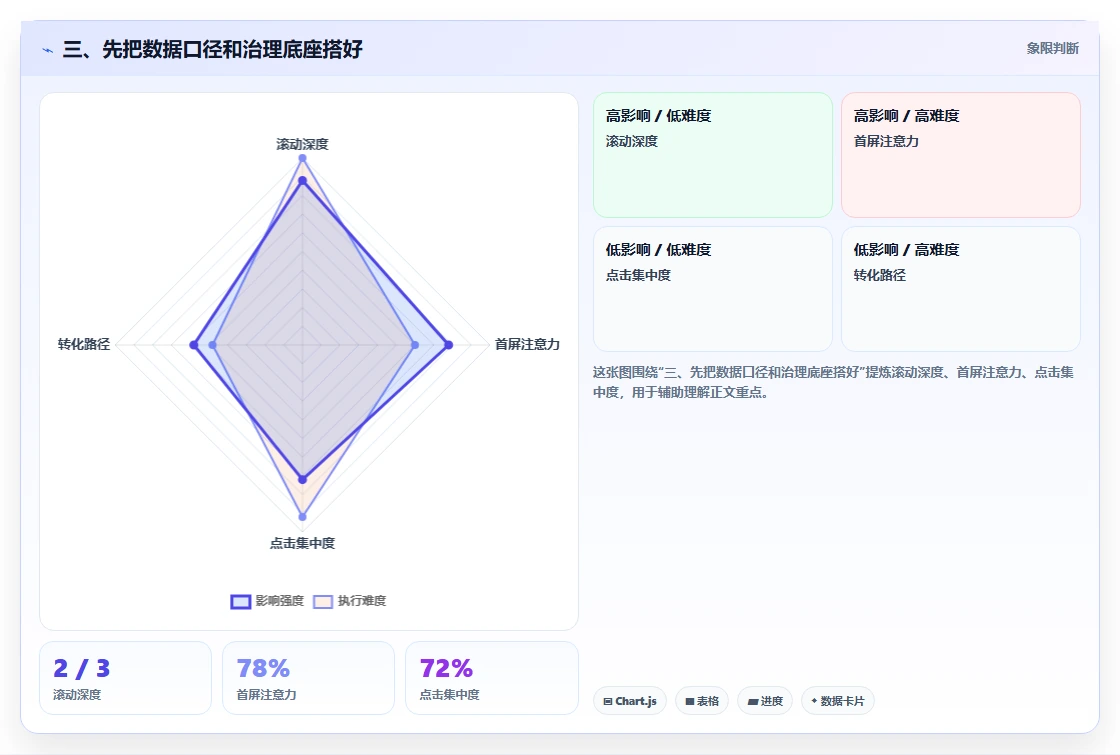
Task: Click the section title 三、先把数据口径和治理底座搭好
Action: pyautogui.click(x=213, y=49)
